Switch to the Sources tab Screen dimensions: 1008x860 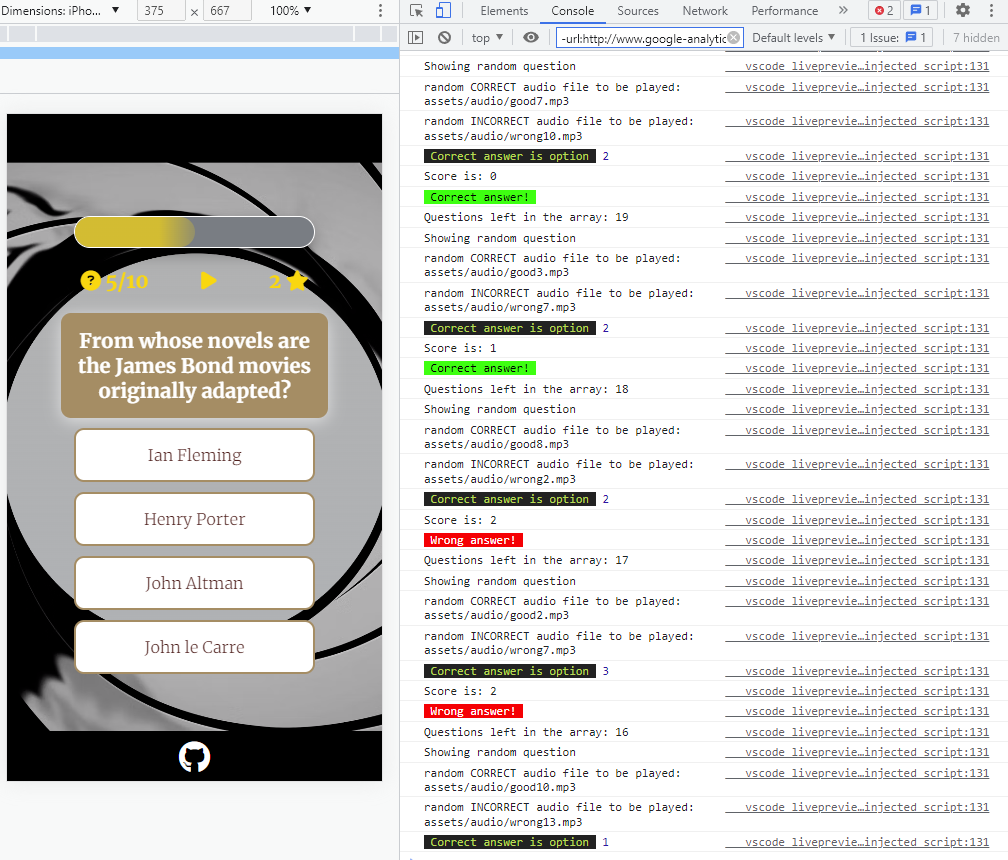[x=638, y=11]
